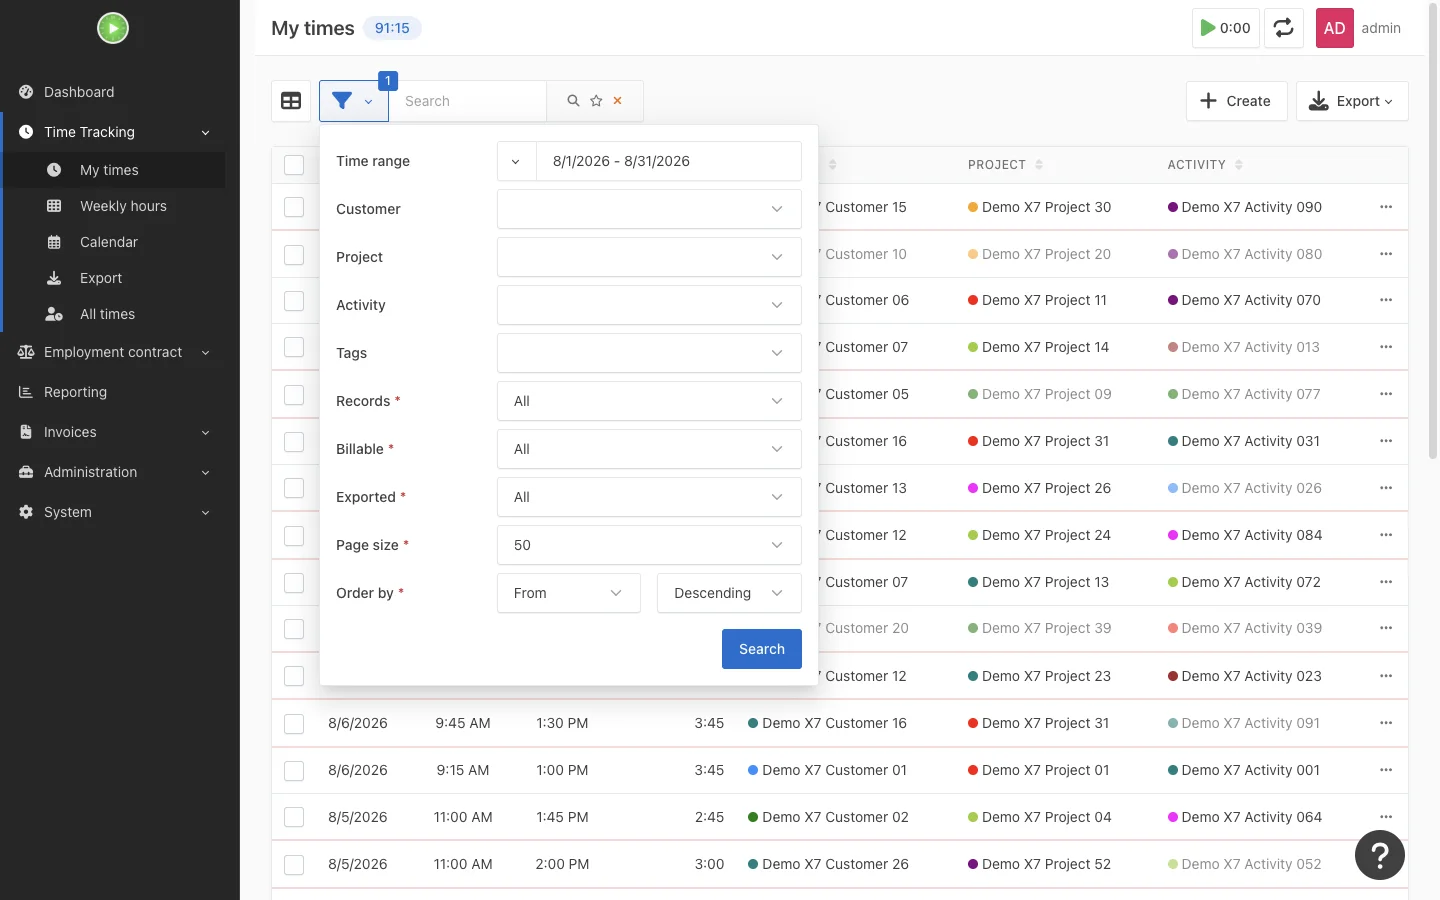
Task: Open the Records dropdown
Action: click(649, 401)
